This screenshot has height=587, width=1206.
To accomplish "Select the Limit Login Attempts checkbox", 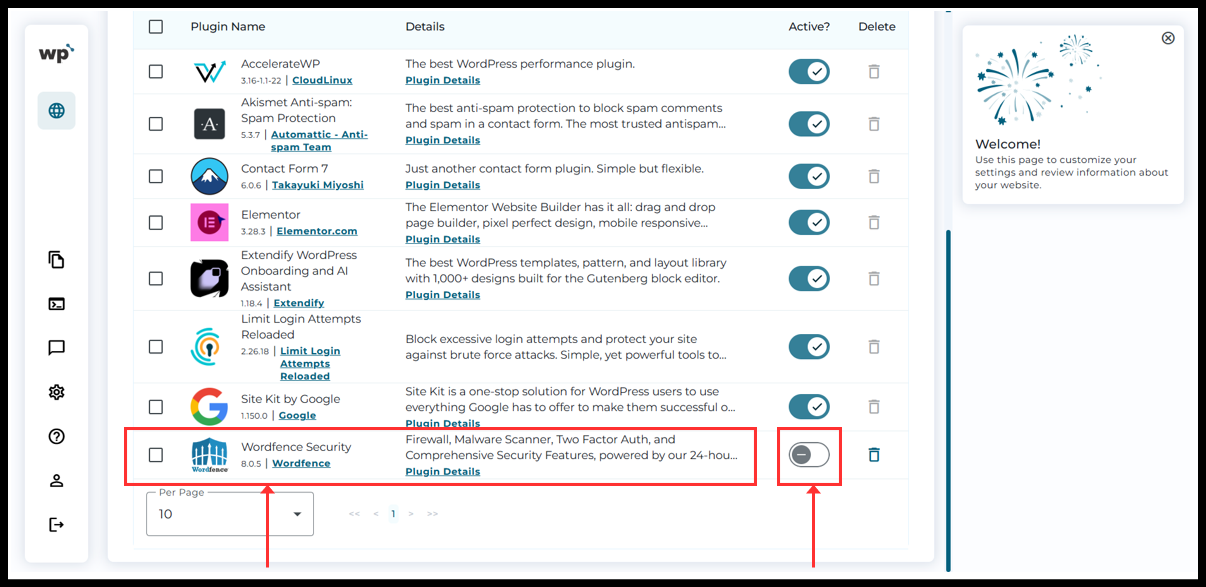I will point(155,347).
